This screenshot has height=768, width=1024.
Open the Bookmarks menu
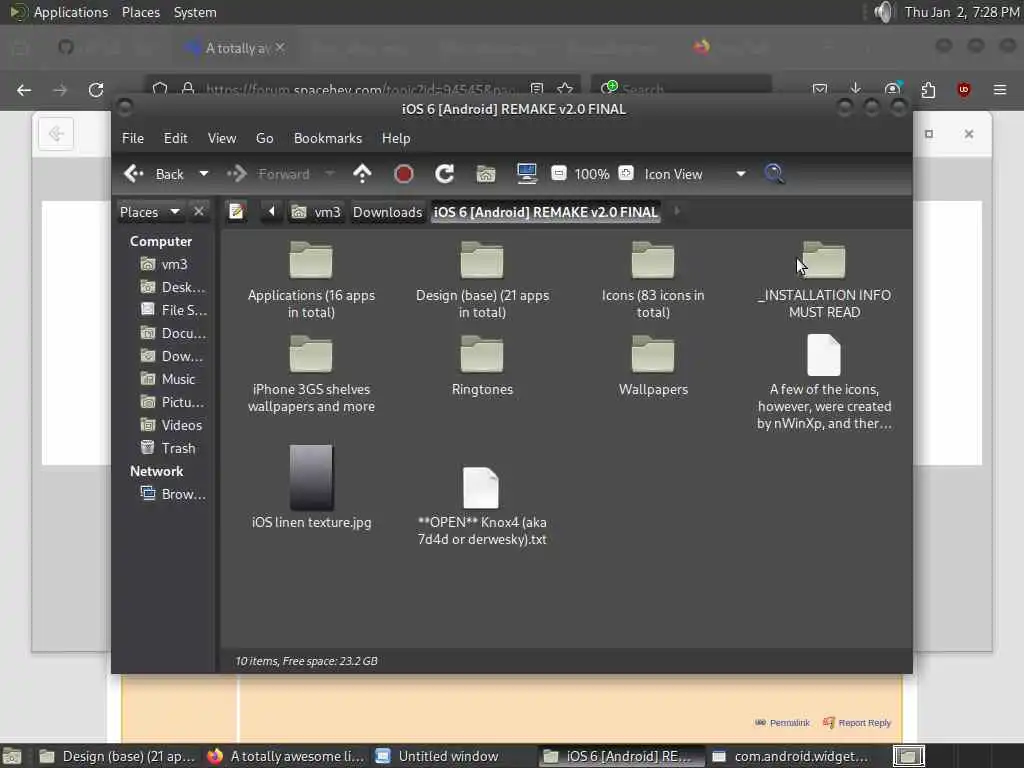tap(328, 138)
